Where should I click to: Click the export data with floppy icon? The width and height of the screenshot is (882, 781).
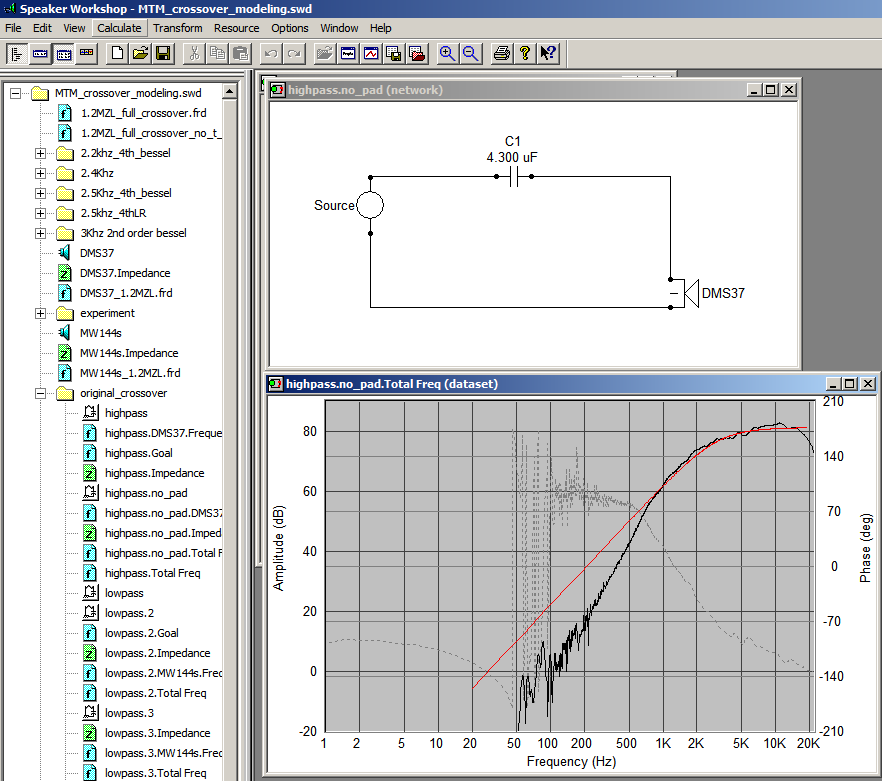pos(394,54)
